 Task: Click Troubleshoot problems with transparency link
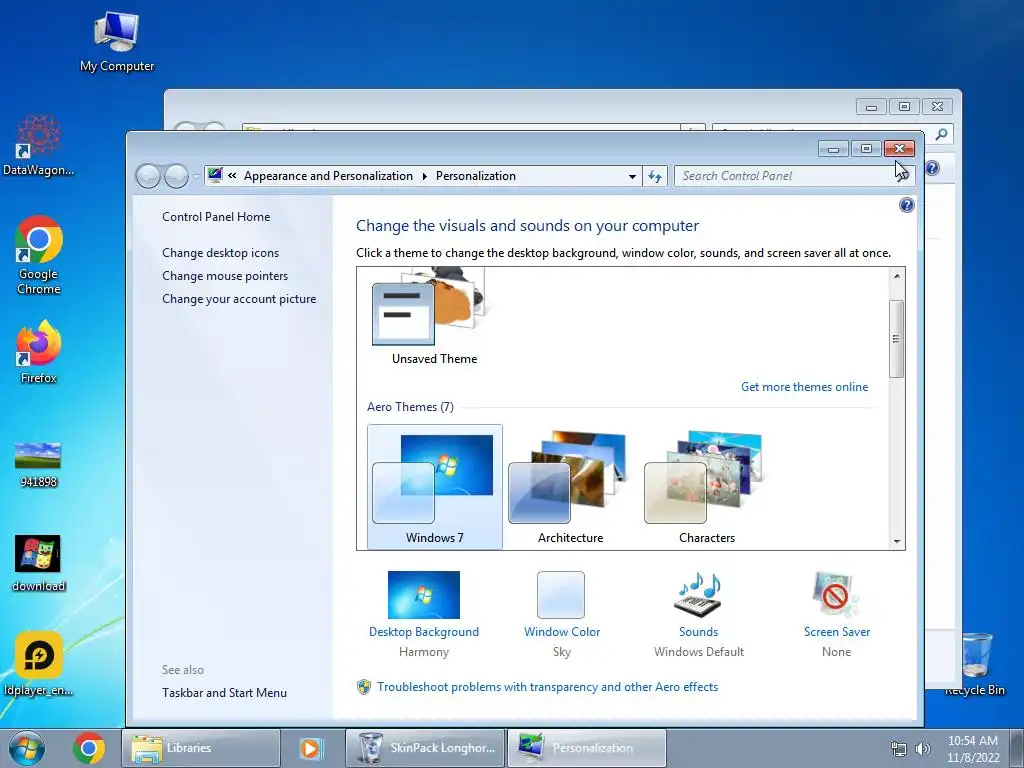point(547,687)
